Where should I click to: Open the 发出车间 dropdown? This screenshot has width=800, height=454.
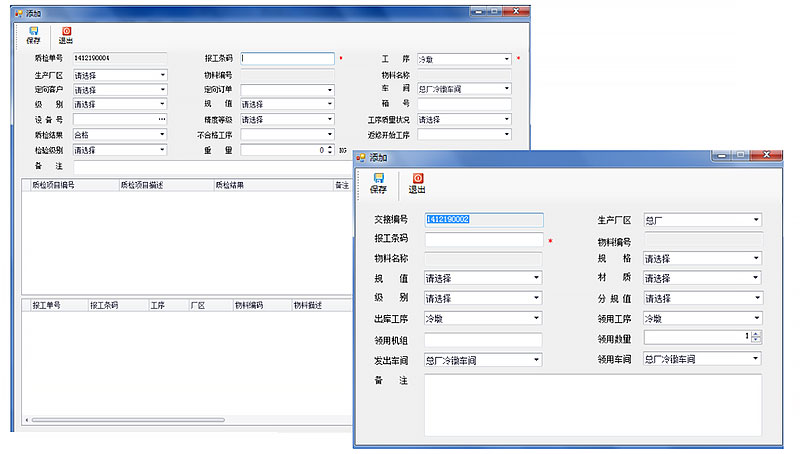tap(536, 359)
